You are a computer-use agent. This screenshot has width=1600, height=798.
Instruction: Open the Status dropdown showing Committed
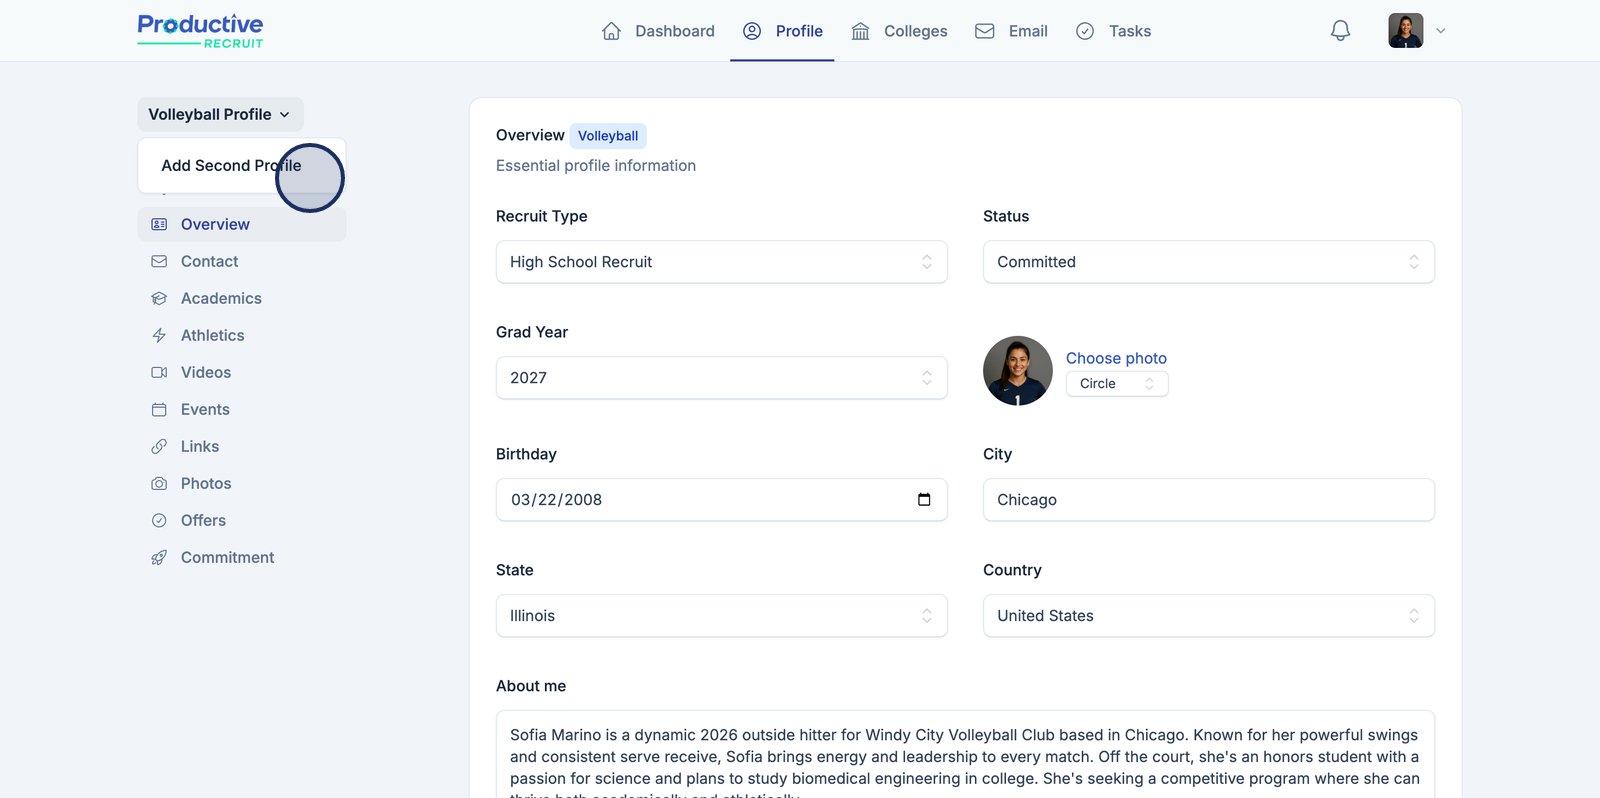(x=1208, y=262)
